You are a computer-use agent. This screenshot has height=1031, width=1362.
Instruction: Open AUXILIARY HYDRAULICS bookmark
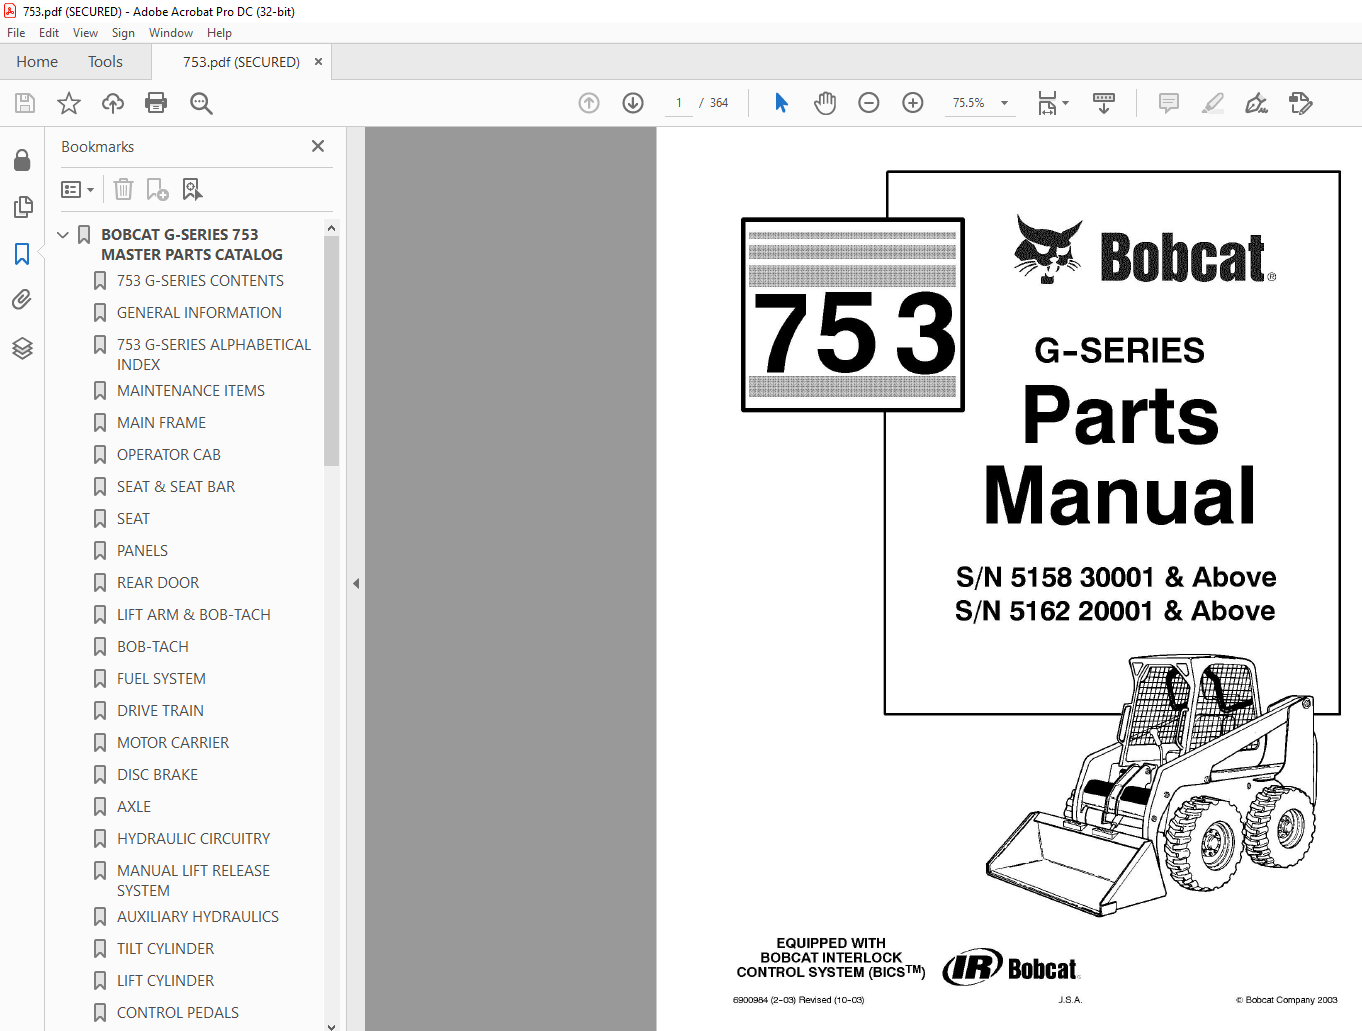[x=198, y=917]
